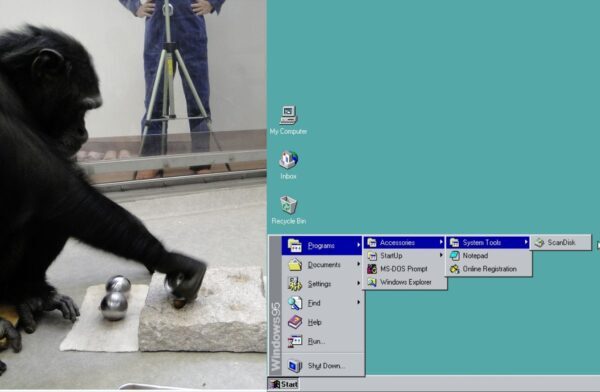
Task: Choose Shut Down... in the Start menu
Action: [322, 366]
